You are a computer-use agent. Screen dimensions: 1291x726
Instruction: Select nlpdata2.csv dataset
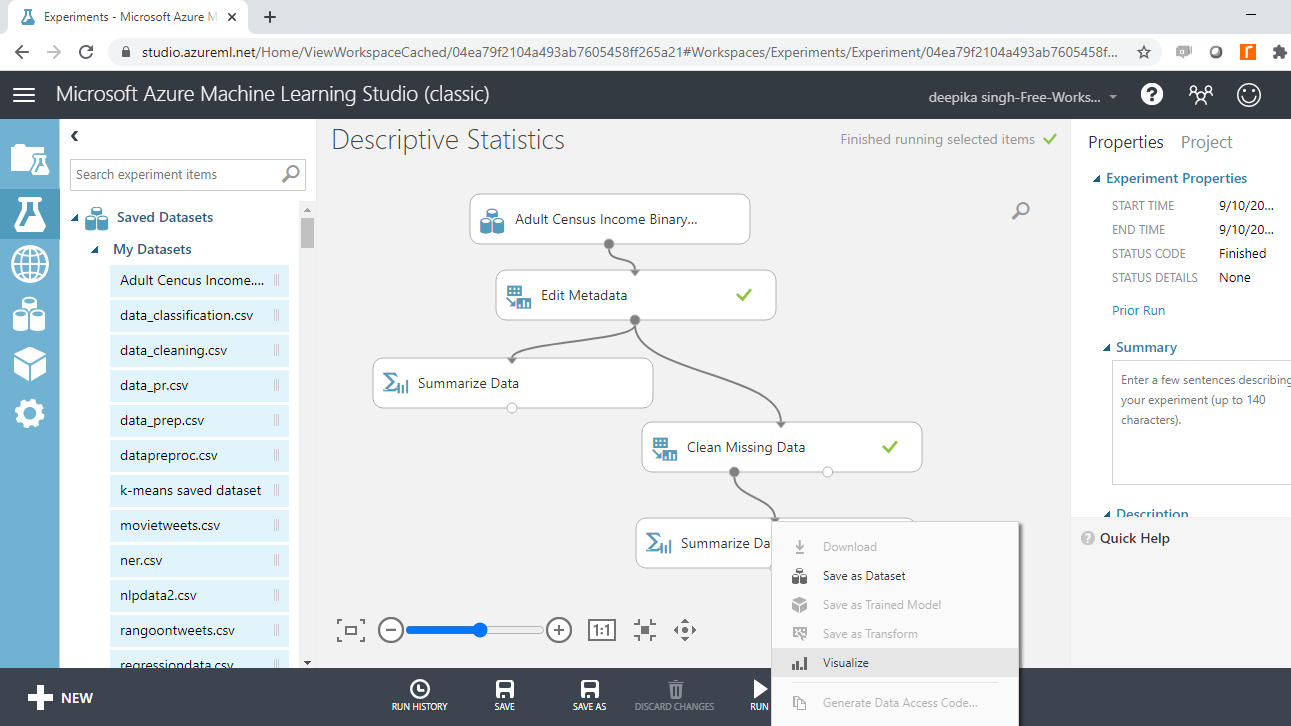(199, 596)
